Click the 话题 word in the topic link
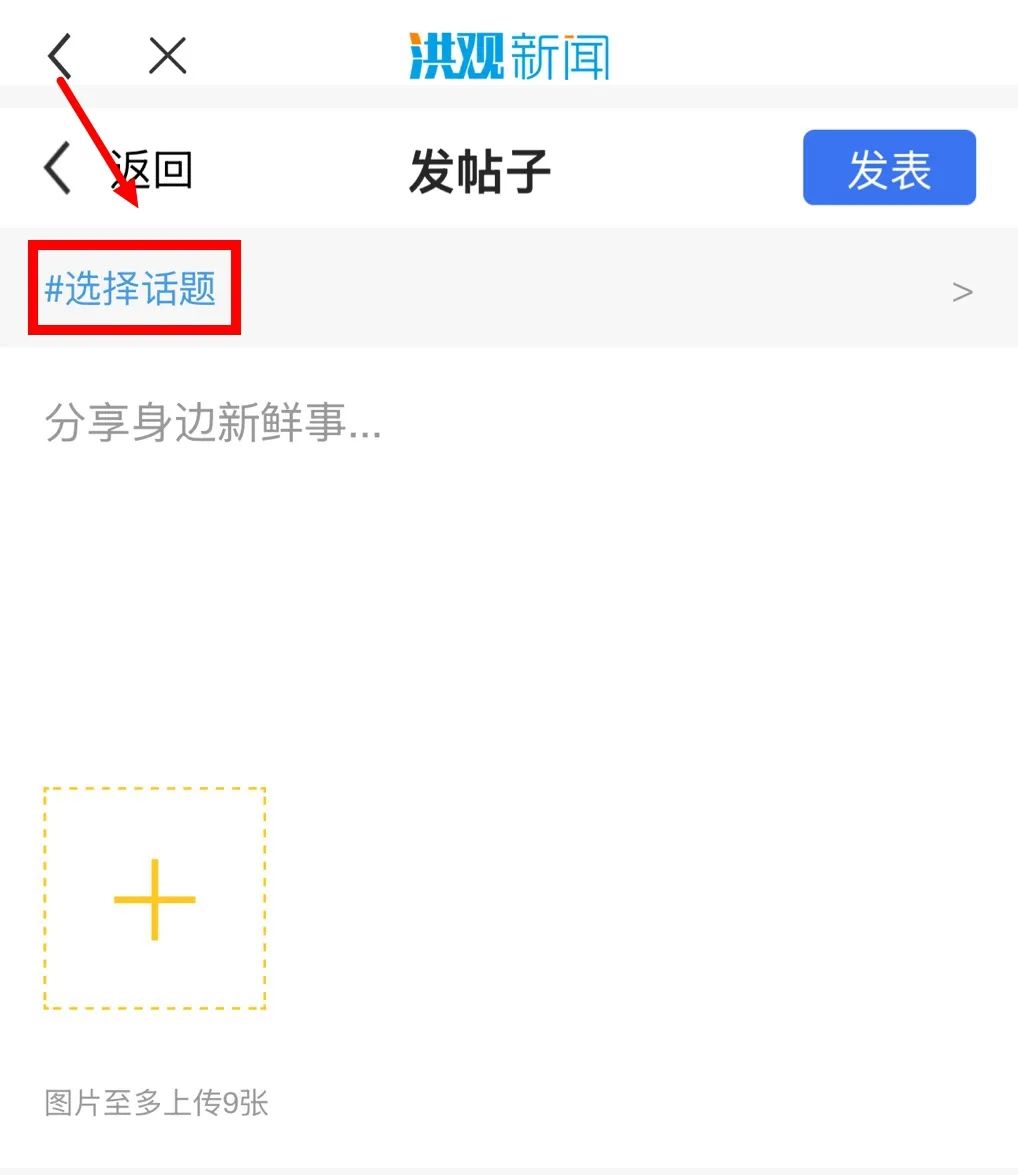Viewport: 1018px width, 1175px height. [x=179, y=289]
